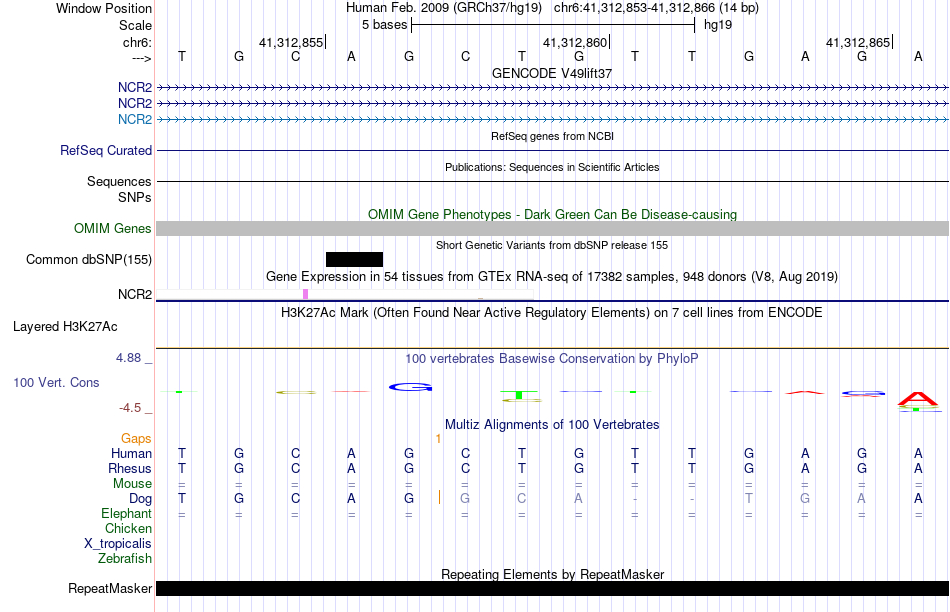Click the '100 Vert. Cons' side label

(x=56, y=382)
